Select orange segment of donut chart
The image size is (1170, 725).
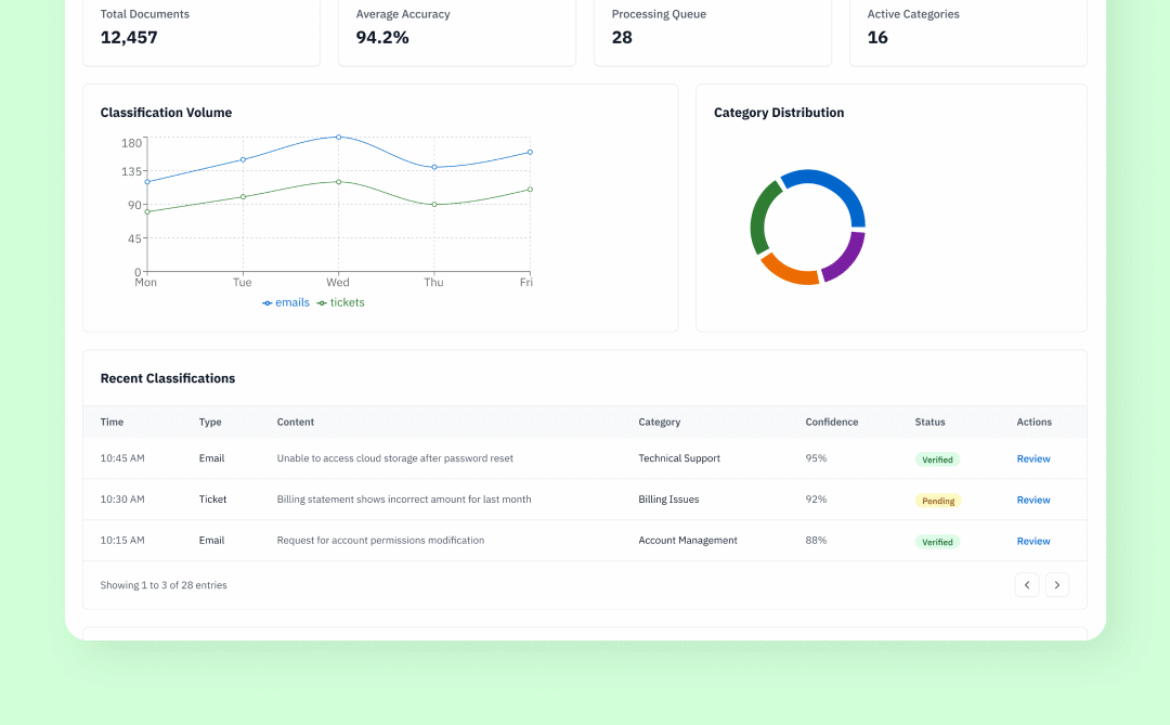pyautogui.click(x=788, y=271)
